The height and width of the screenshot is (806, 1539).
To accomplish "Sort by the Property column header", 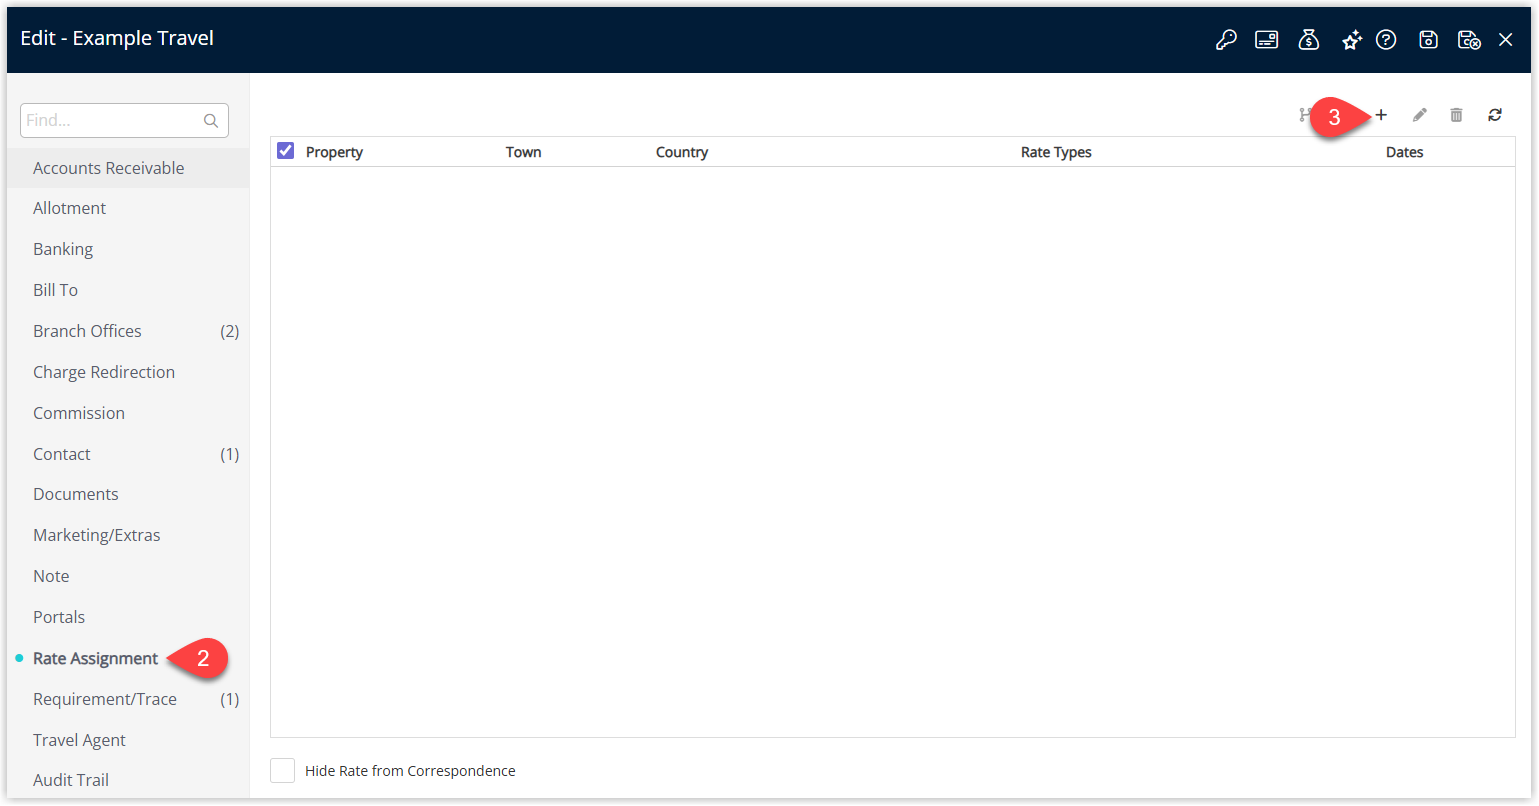I will tap(334, 152).
